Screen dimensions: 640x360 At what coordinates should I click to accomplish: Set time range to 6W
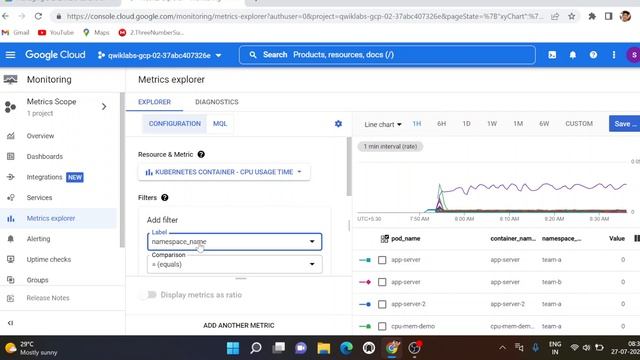click(544, 124)
